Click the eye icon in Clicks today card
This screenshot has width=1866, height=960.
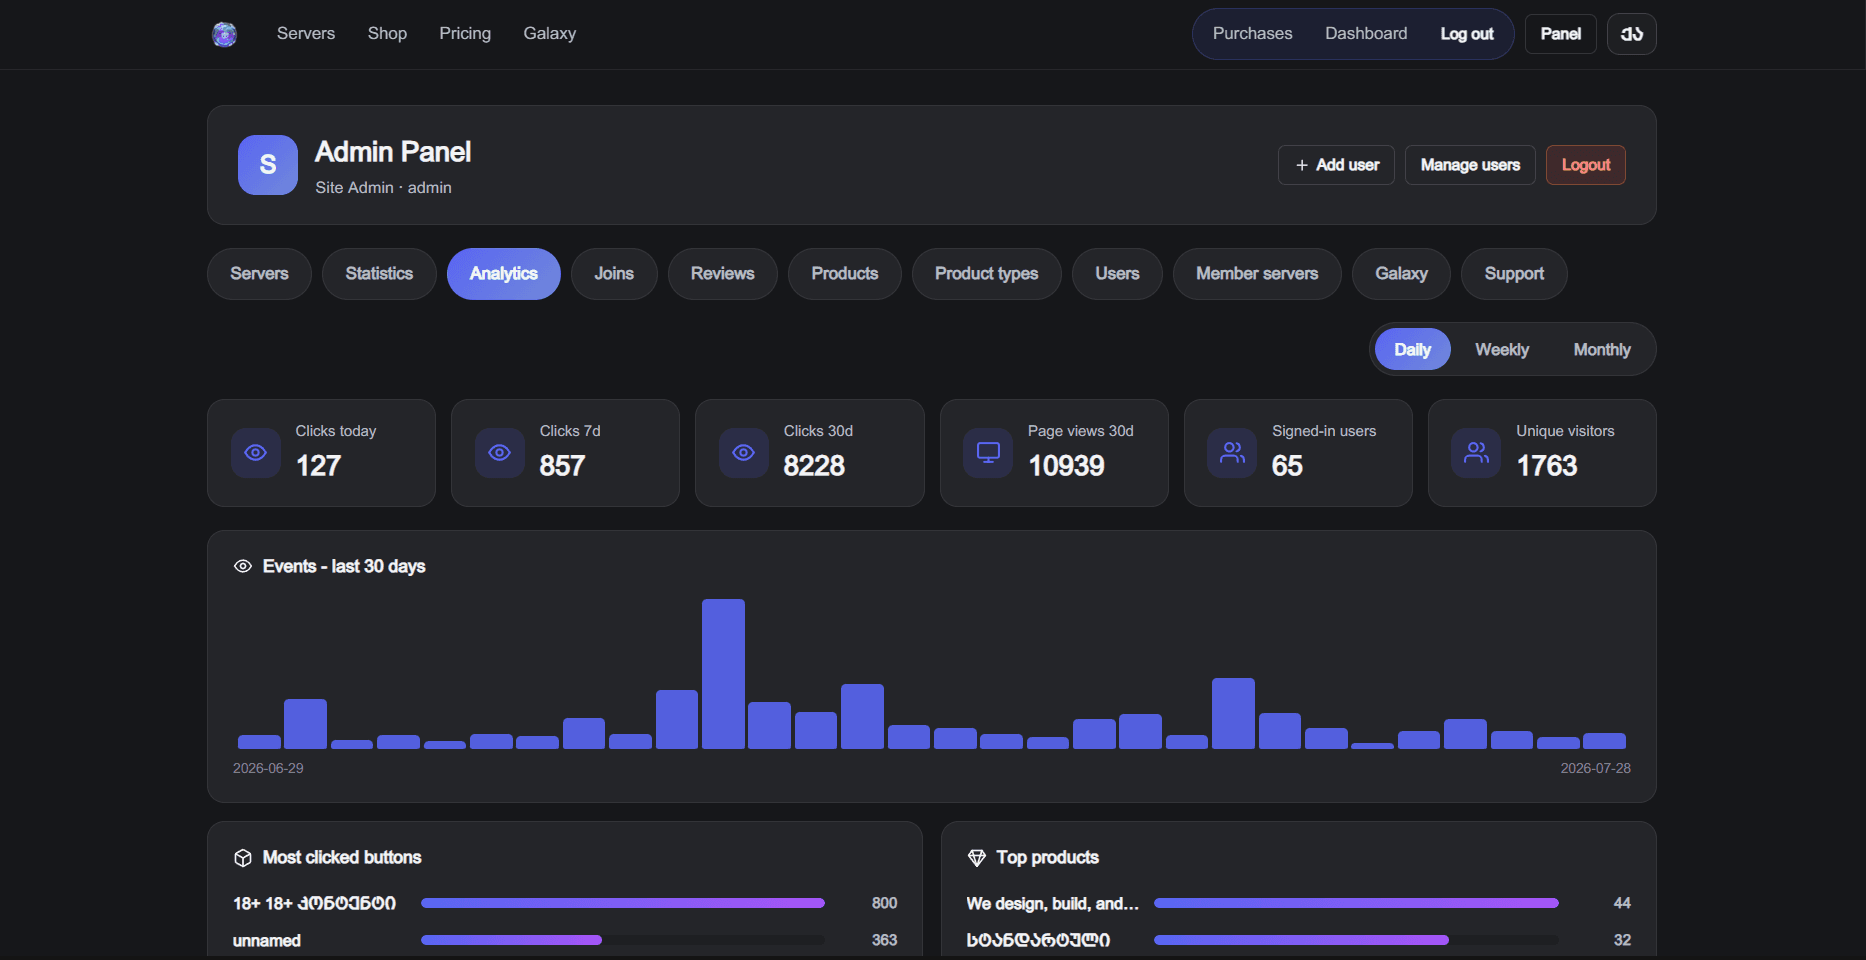[x=256, y=453]
